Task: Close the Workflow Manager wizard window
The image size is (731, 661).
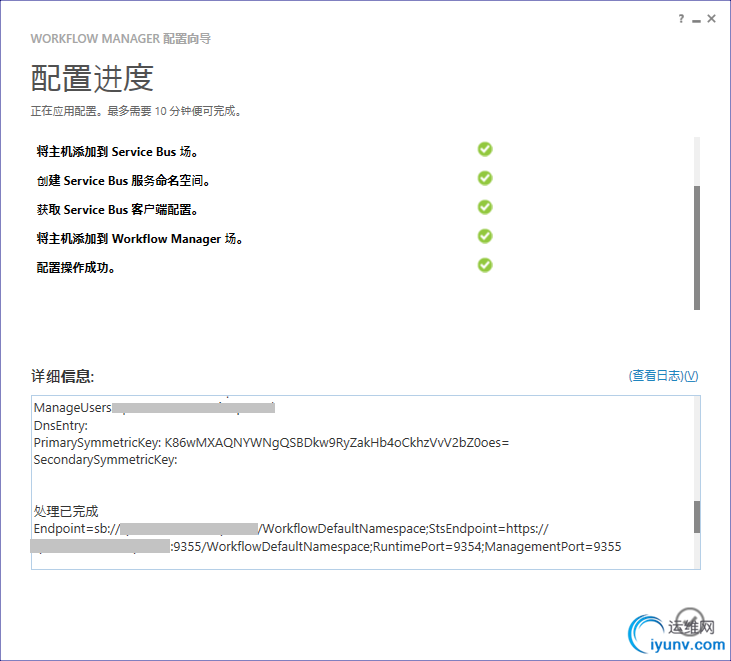Action: pos(711,19)
